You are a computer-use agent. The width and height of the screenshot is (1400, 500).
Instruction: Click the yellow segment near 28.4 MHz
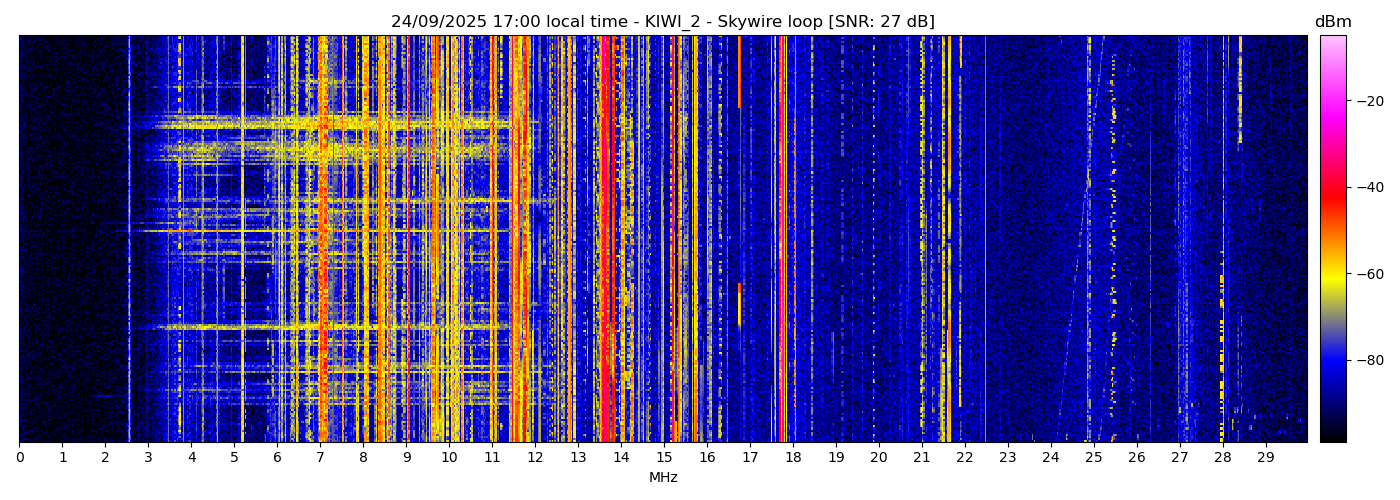(x=1240, y=90)
